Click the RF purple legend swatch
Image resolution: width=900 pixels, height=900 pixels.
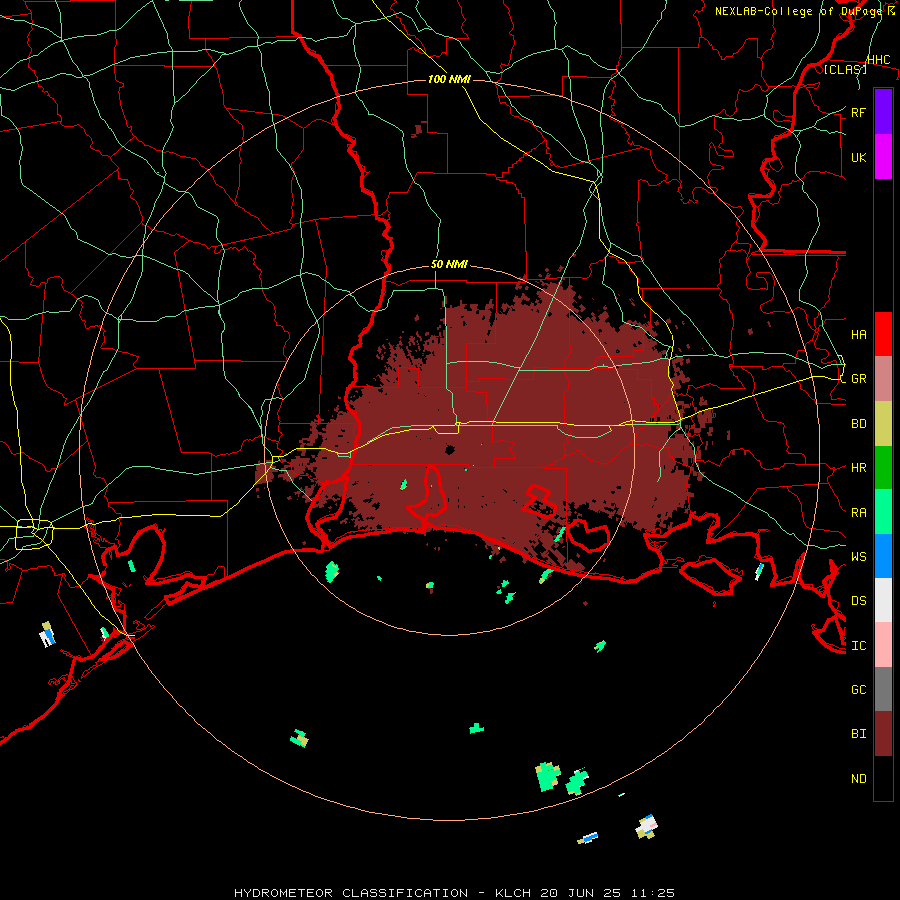[883, 112]
